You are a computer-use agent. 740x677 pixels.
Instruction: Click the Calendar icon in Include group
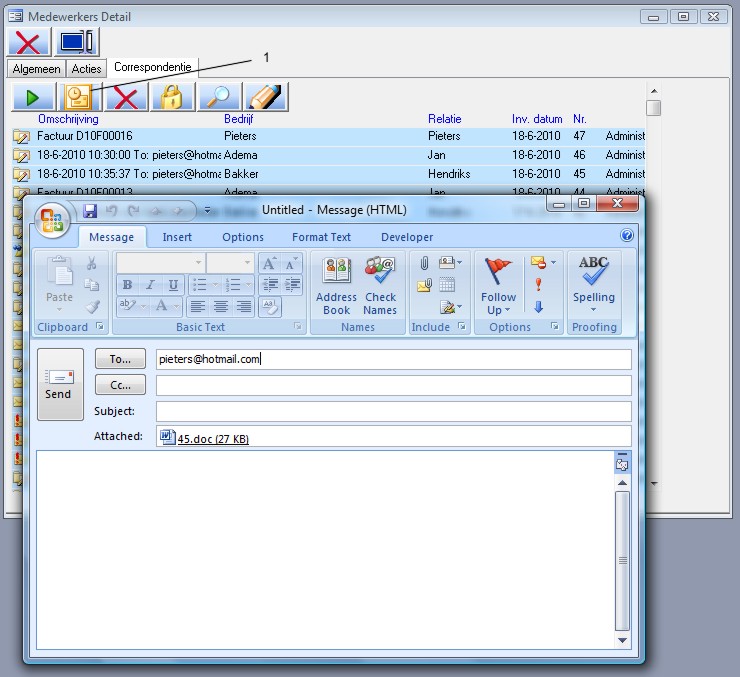[x=447, y=285]
